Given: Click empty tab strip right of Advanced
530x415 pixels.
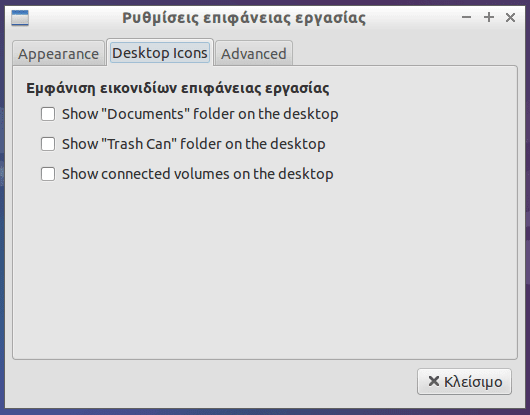Looking at the screenshot, I should coord(404,53).
